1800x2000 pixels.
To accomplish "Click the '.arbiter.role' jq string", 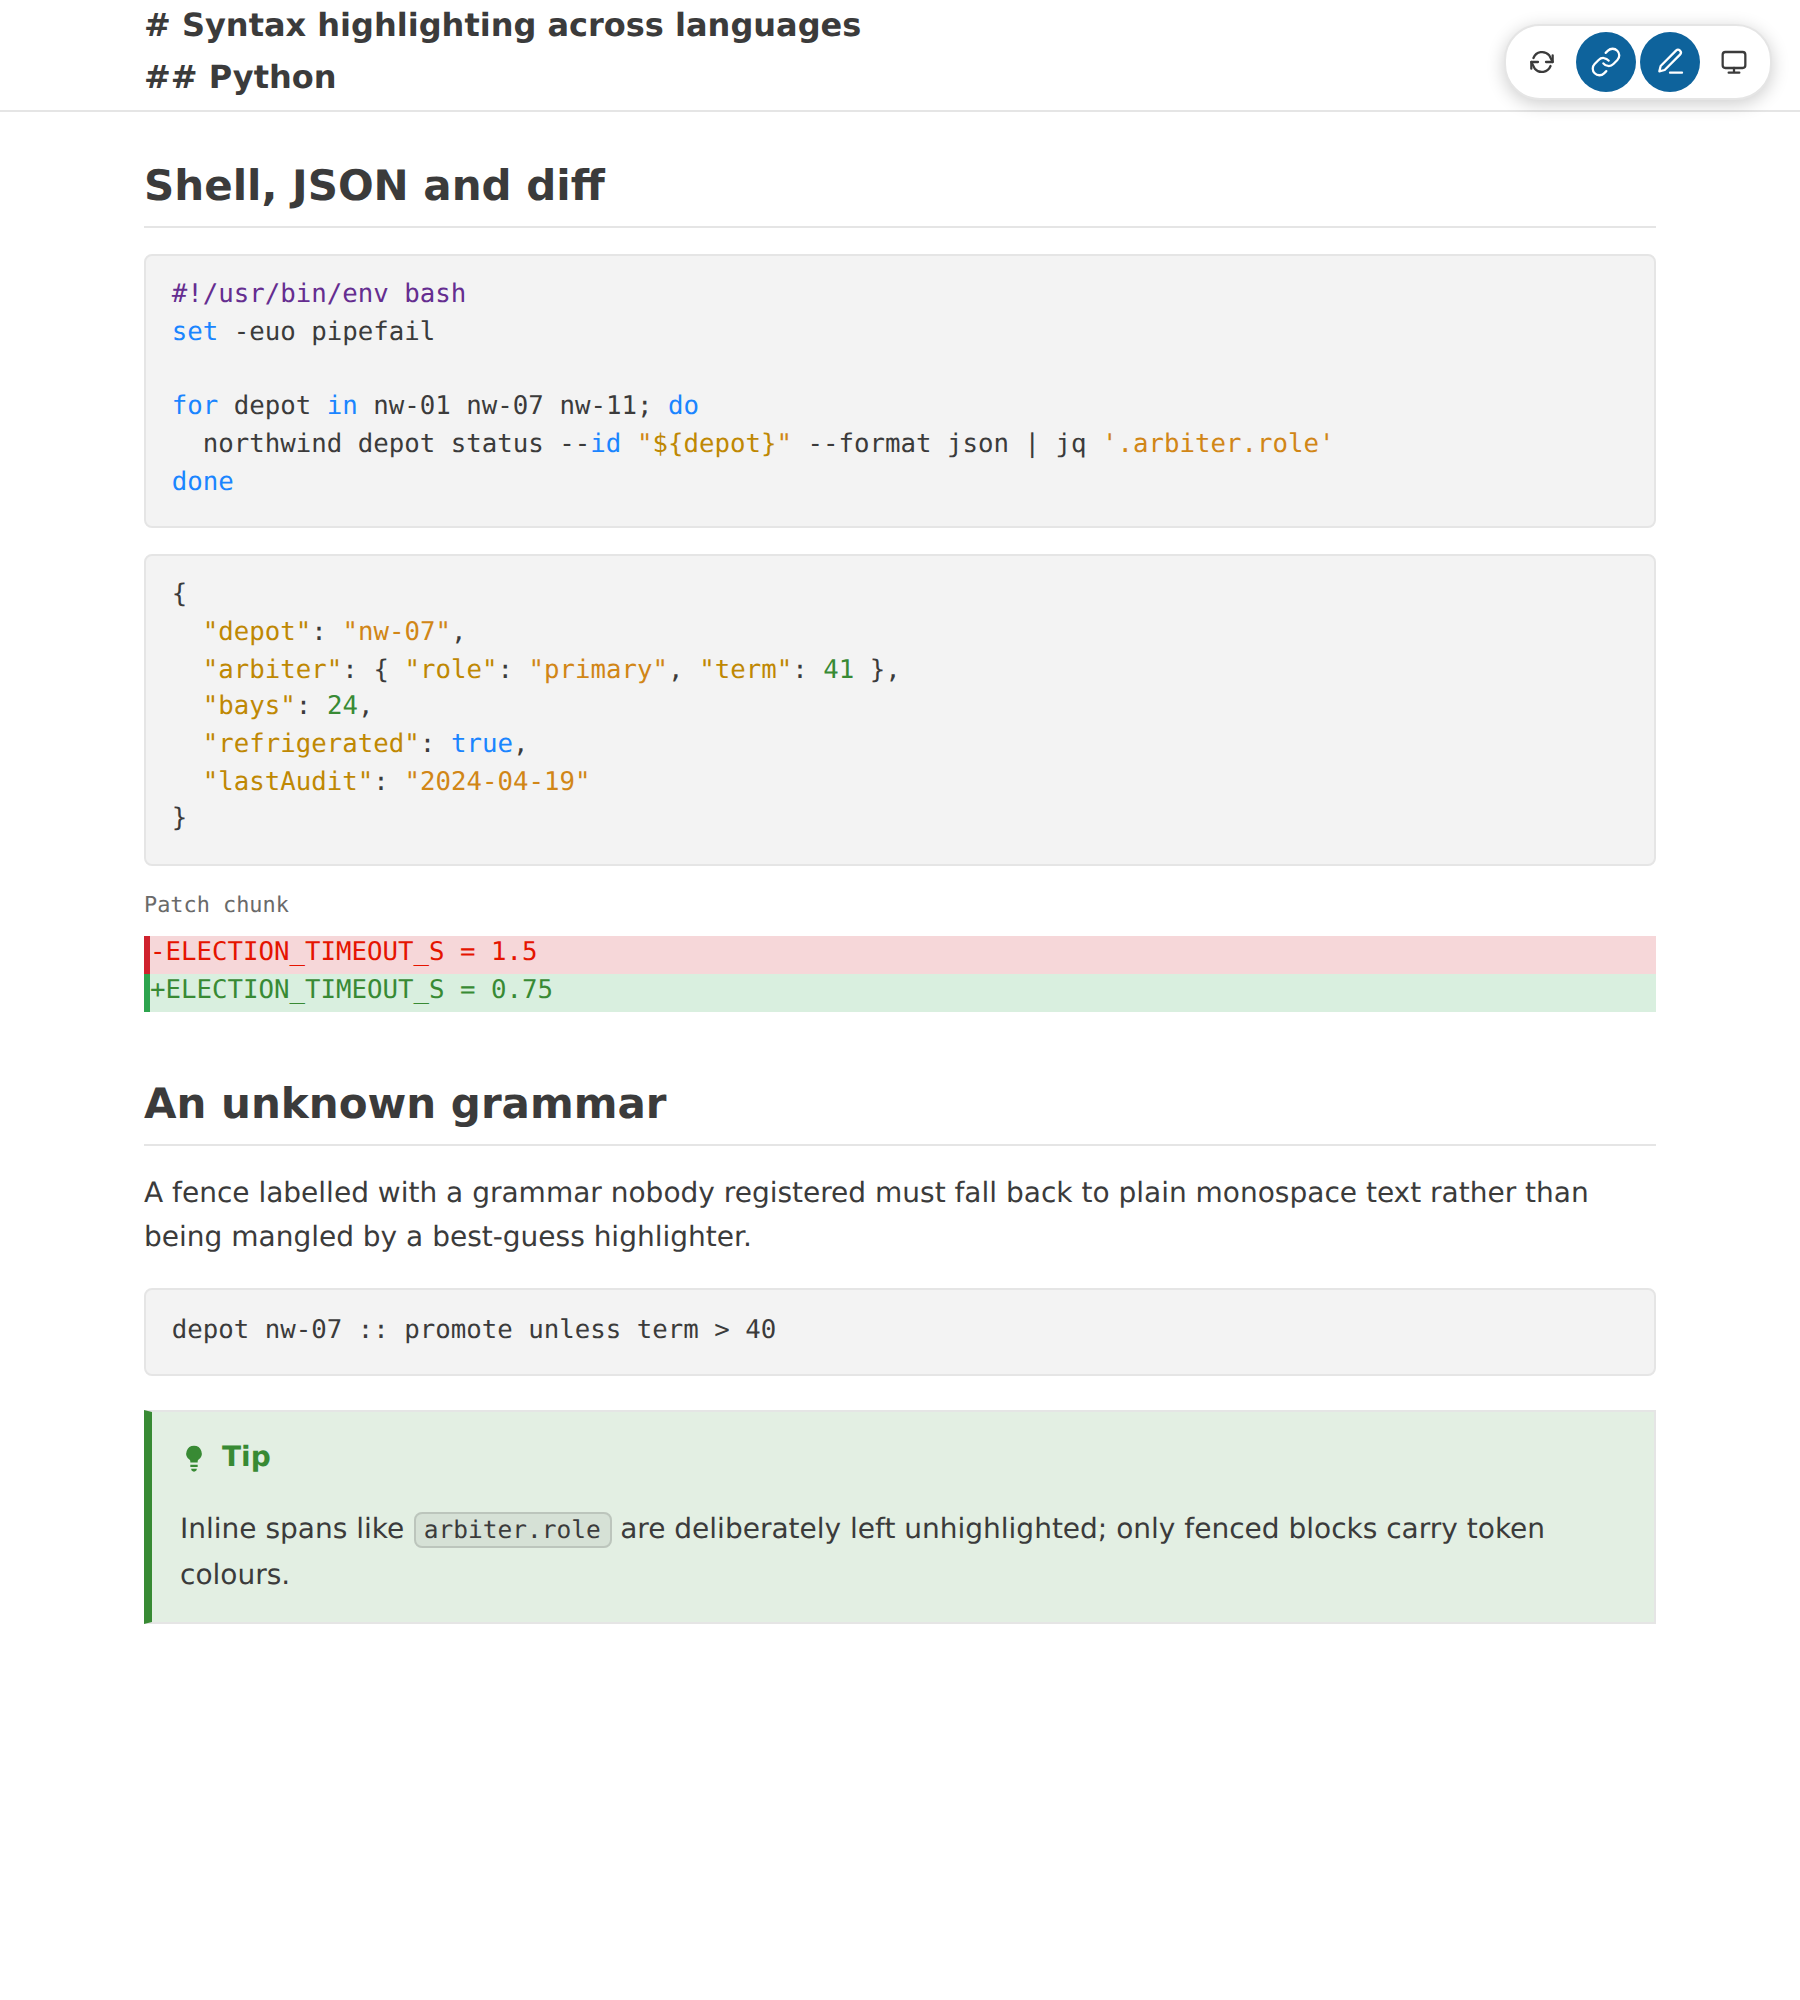I will coord(1217,444).
